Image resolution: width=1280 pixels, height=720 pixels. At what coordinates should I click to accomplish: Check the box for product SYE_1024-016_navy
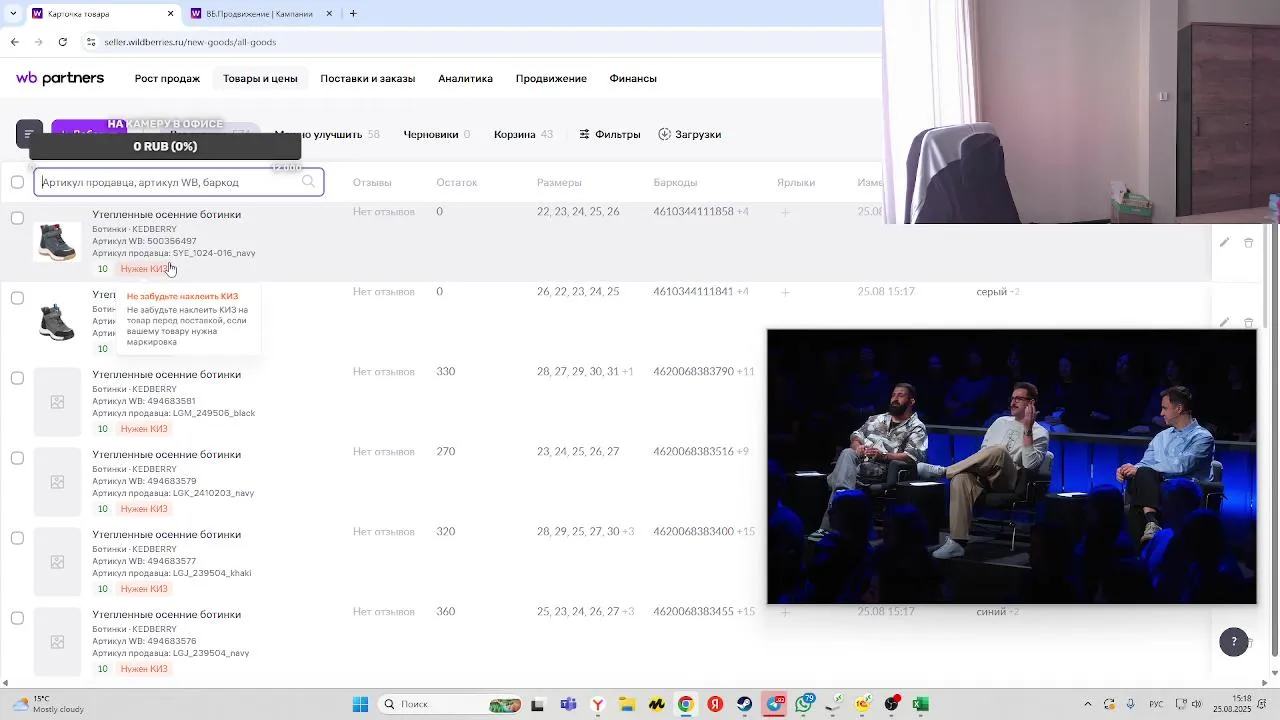tap(17, 218)
